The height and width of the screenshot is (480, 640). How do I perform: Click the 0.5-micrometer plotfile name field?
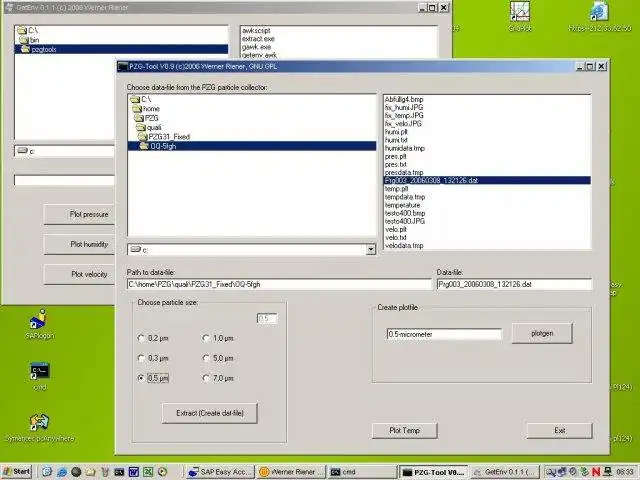[x=444, y=334]
